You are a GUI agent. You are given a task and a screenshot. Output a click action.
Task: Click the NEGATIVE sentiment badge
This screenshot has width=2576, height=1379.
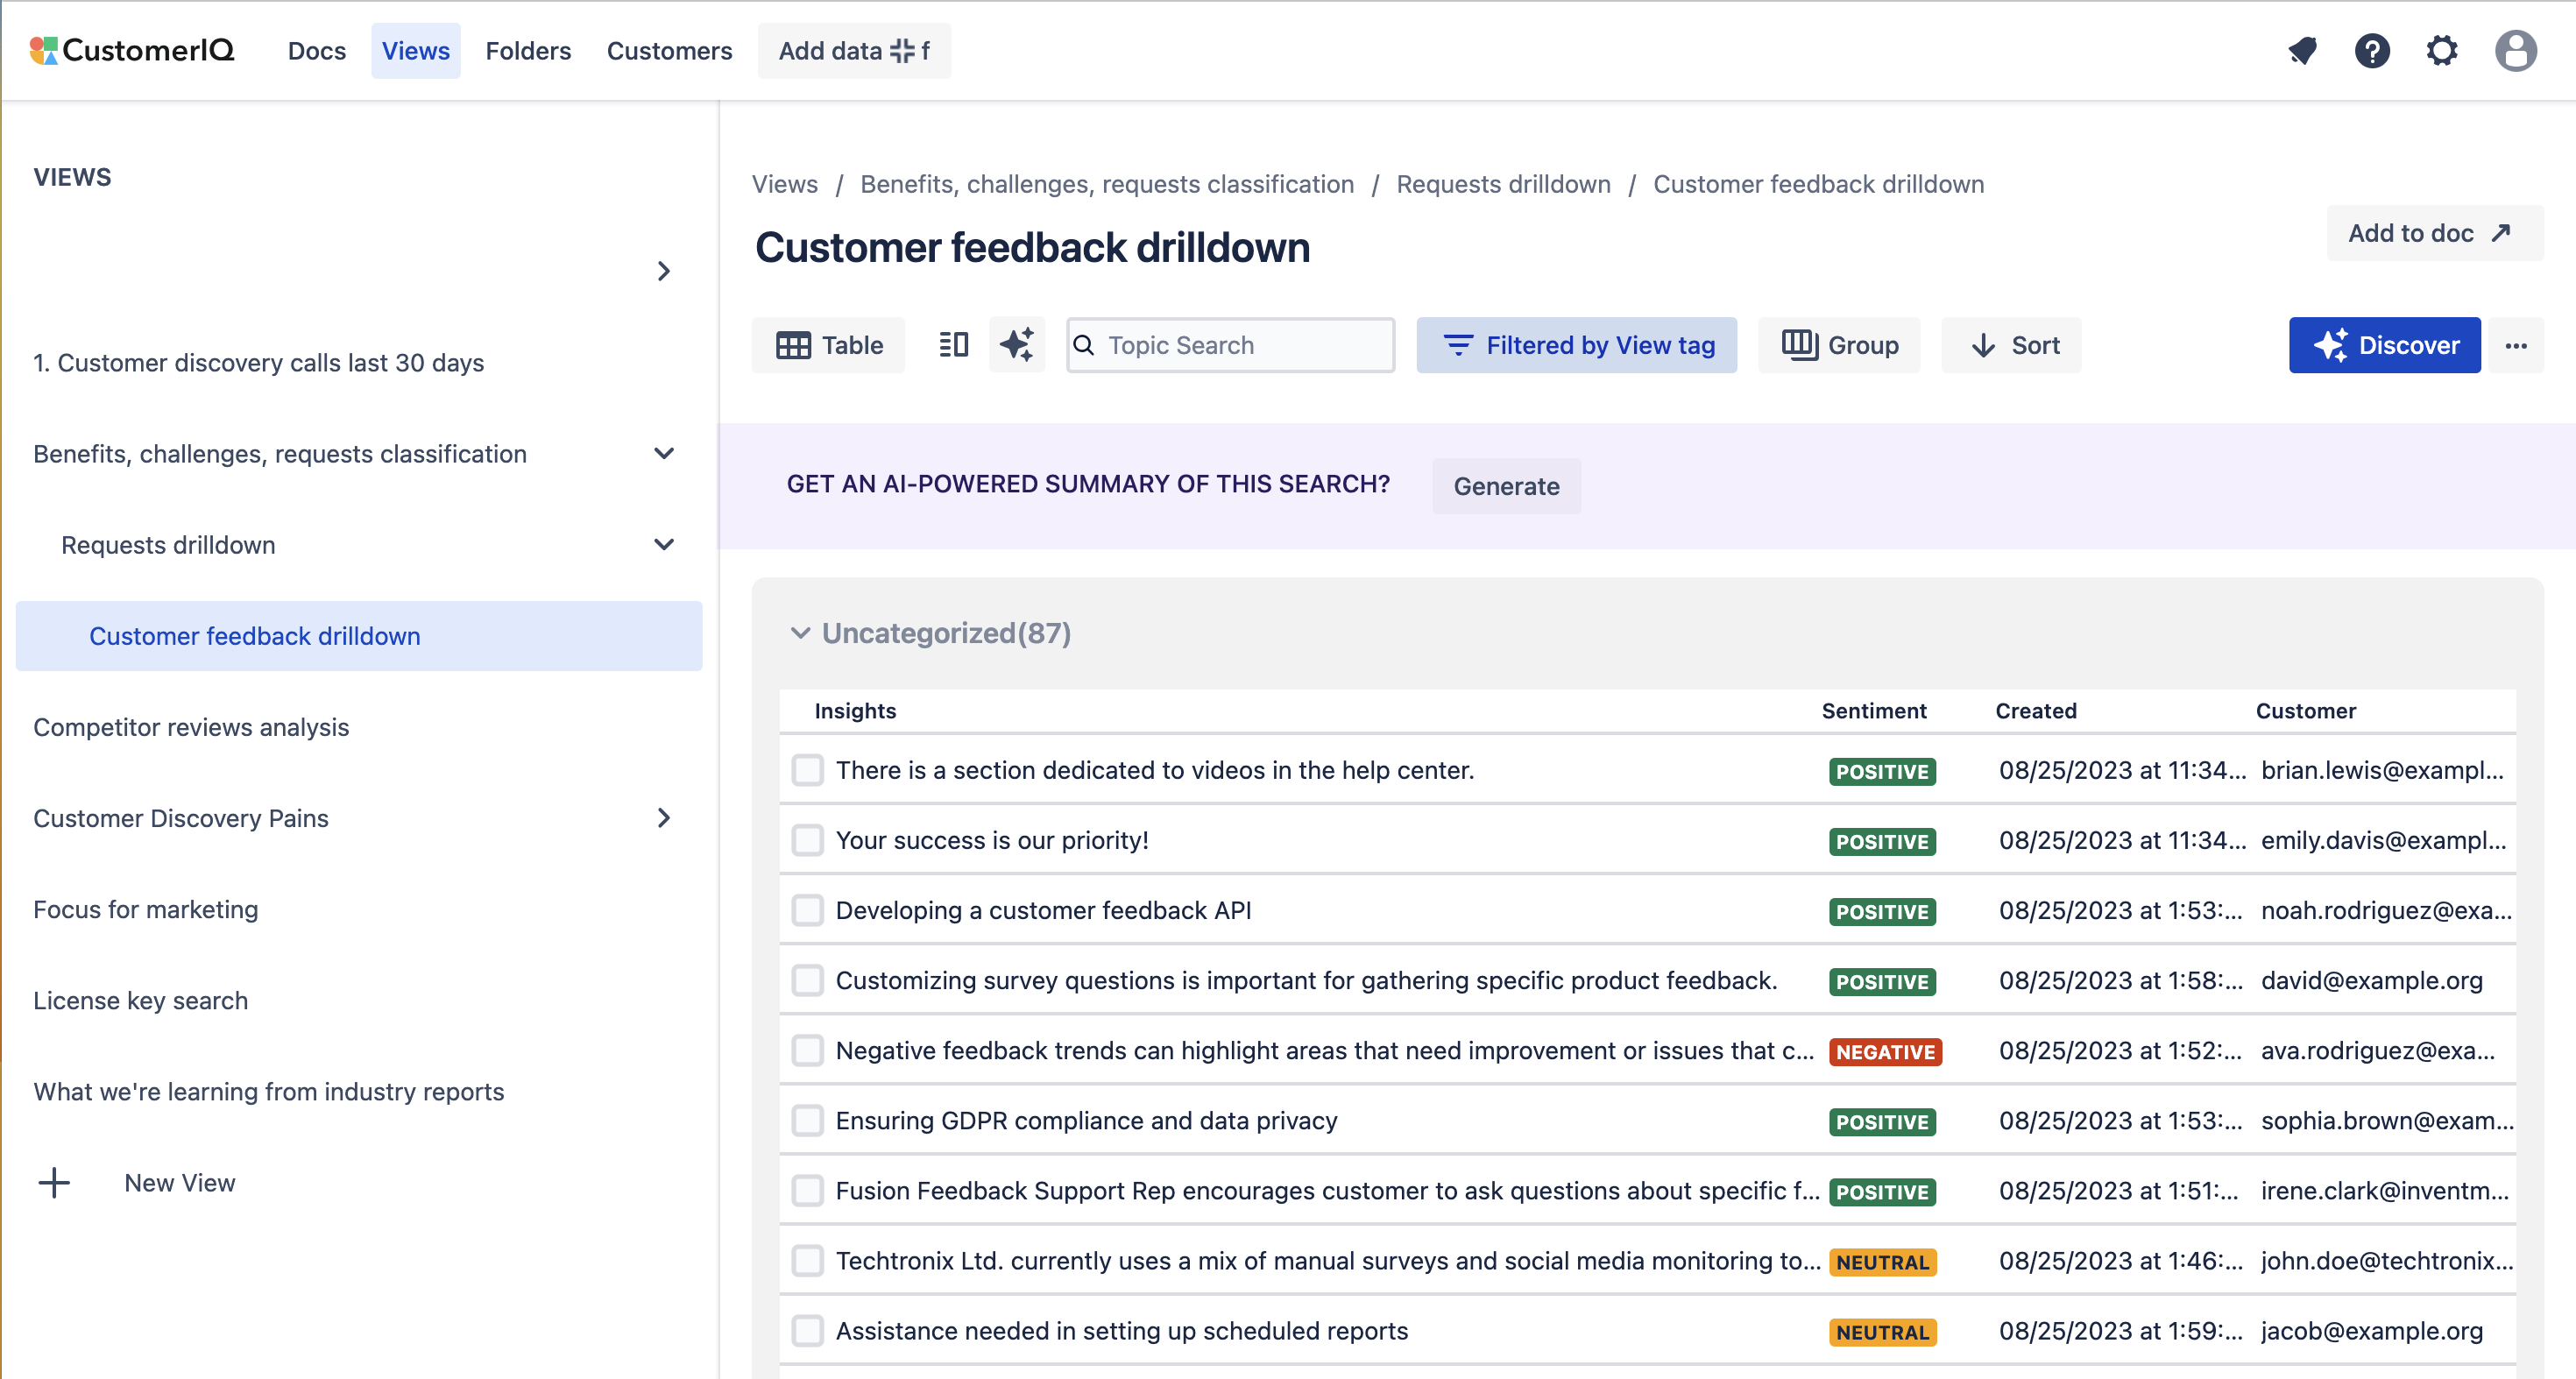click(x=1884, y=1052)
